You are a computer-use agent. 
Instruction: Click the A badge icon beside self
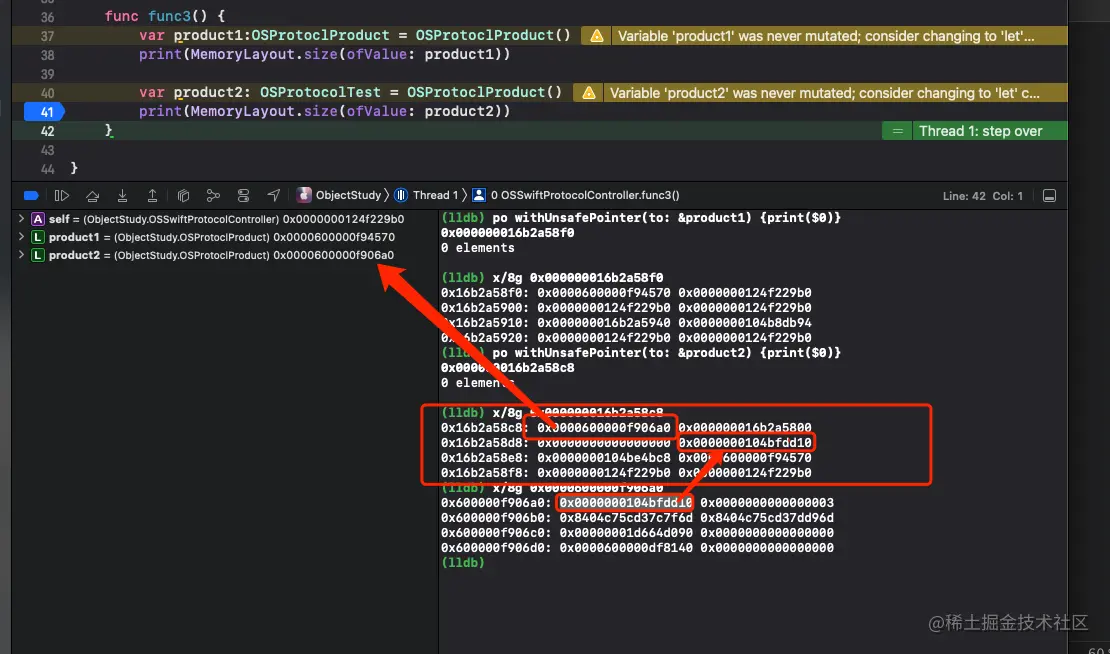(38, 219)
